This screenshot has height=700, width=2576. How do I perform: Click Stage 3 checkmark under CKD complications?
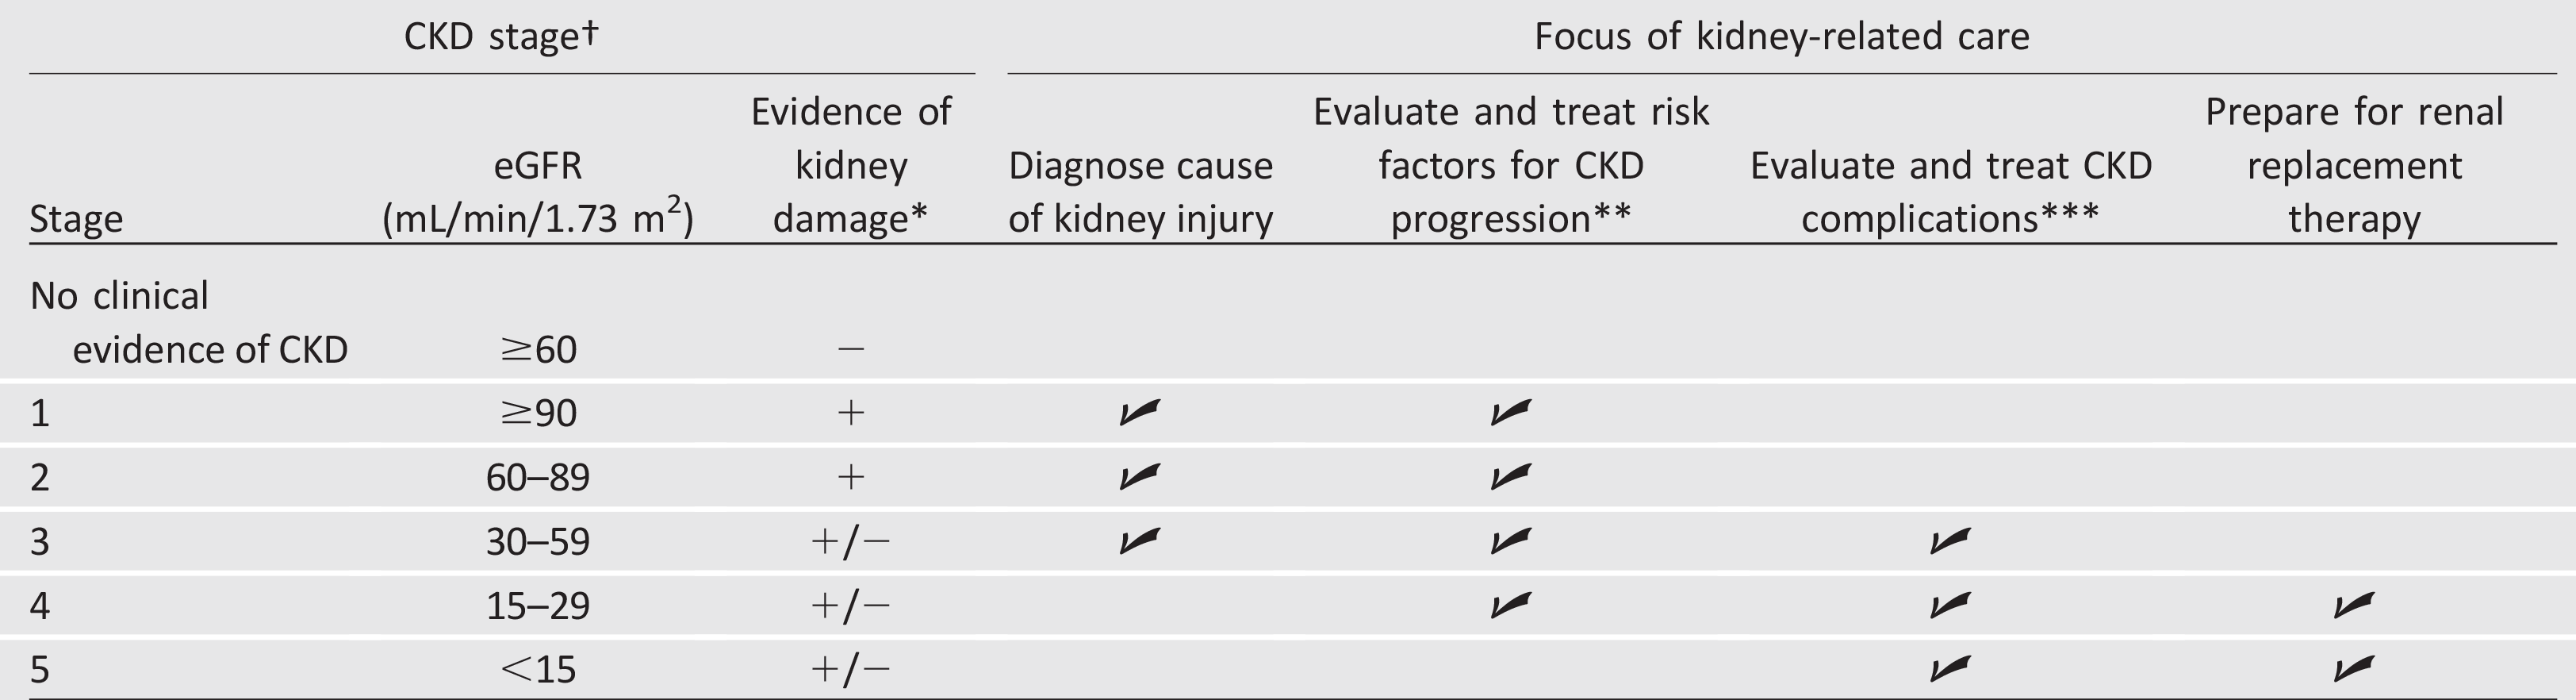pyautogui.click(x=1950, y=541)
